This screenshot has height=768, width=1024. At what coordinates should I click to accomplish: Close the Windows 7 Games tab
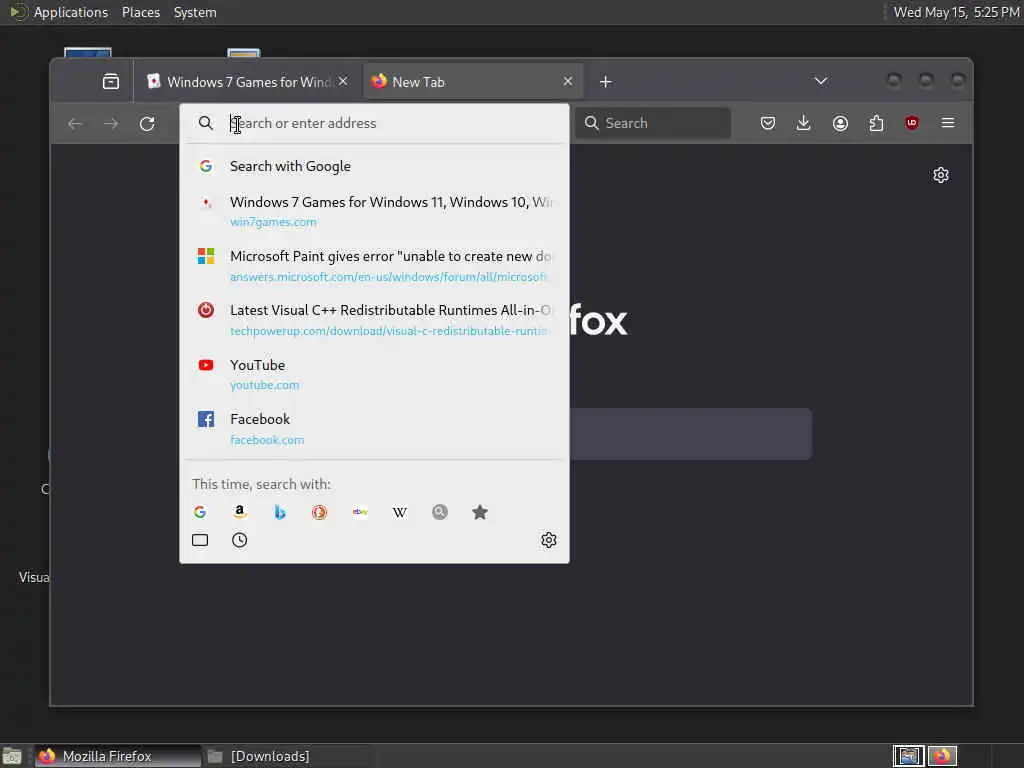click(x=343, y=81)
